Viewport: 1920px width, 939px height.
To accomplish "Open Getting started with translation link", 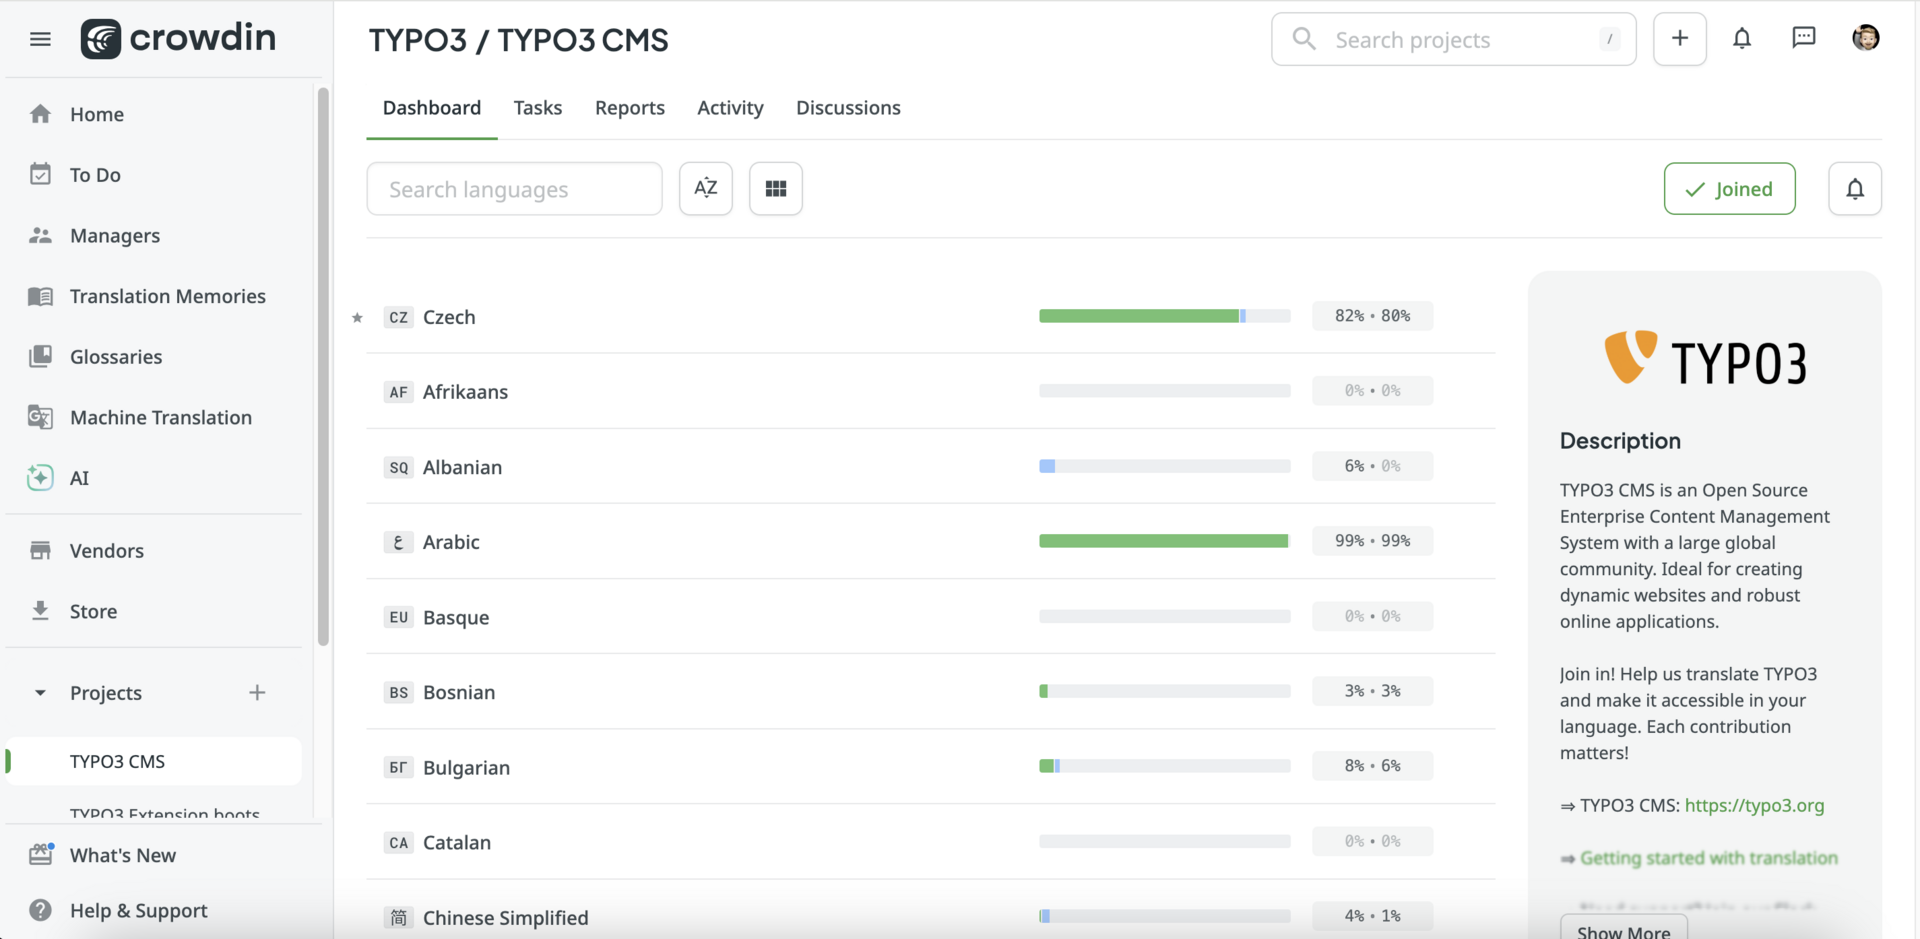I will pos(1708,858).
